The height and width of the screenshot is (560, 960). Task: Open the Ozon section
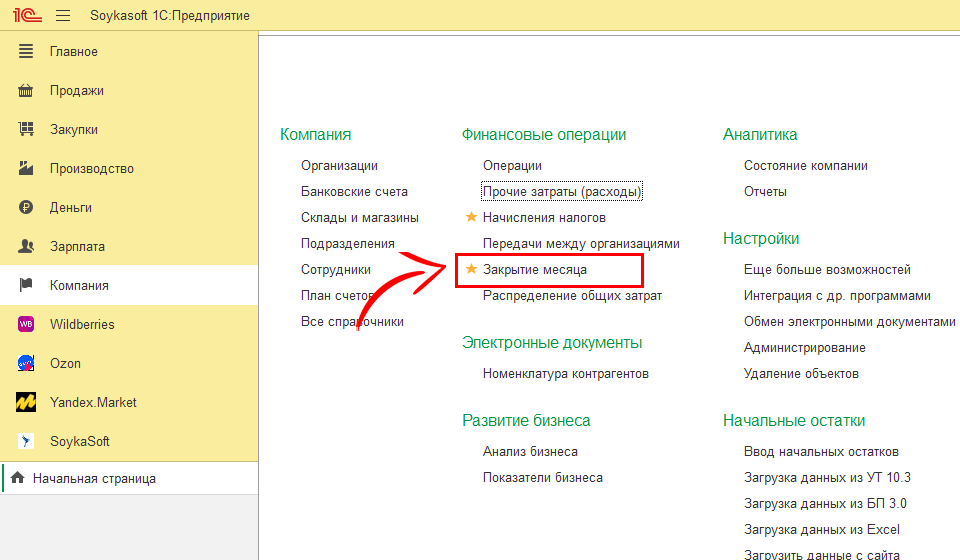tap(66, 364)
